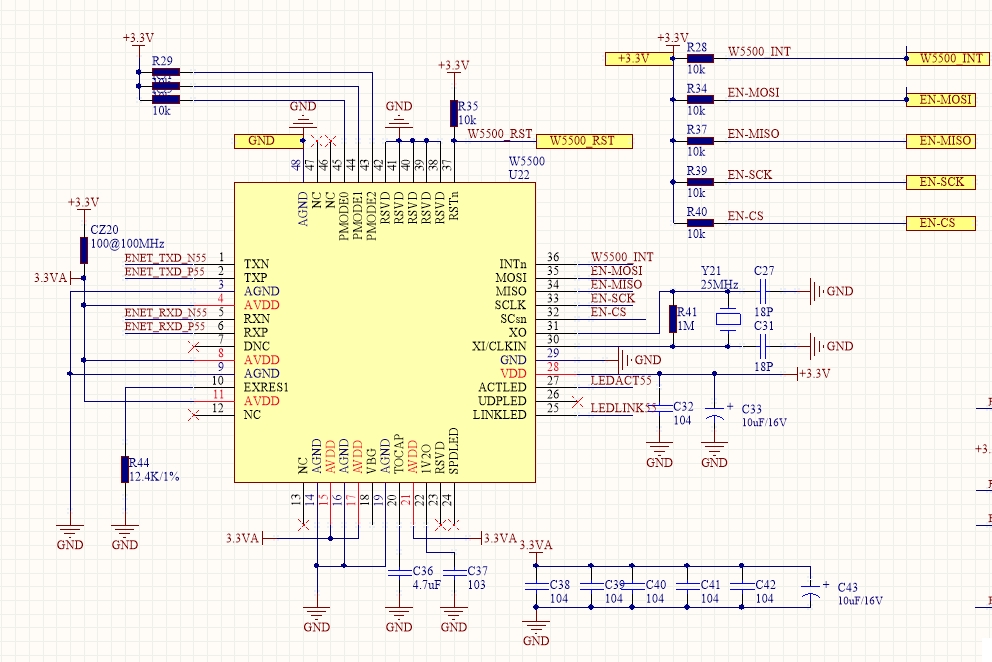Click the PMODE0 pin name

[x=344, y=216]
